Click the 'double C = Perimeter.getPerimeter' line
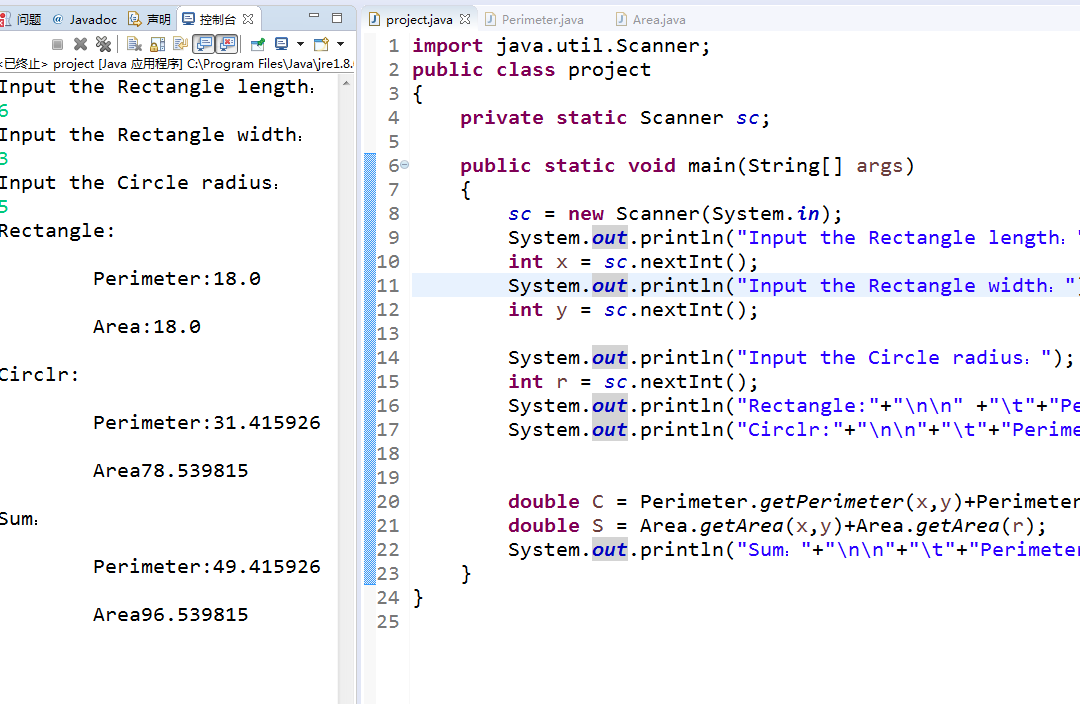 point(793,501)
